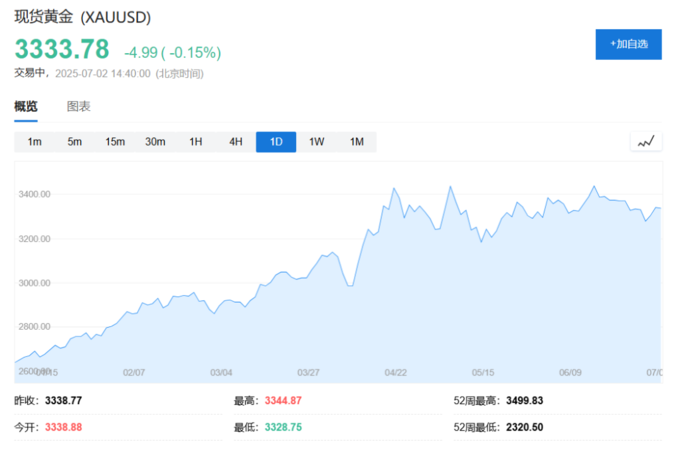Click the 04/22 date axis label

(396, 372)
